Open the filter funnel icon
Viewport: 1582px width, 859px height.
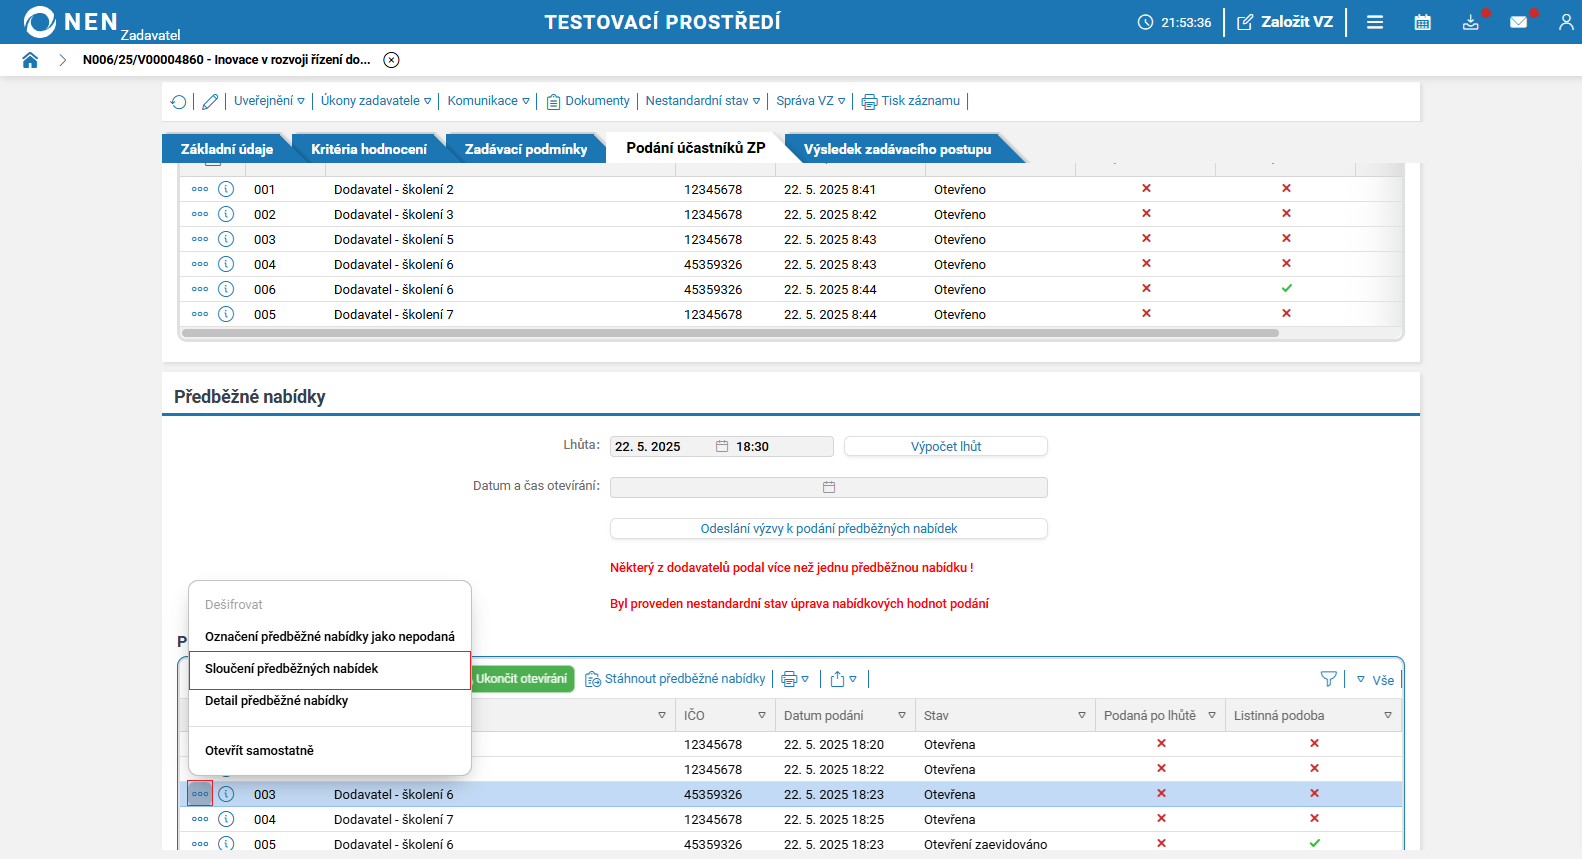click(x=1328, y=679)
